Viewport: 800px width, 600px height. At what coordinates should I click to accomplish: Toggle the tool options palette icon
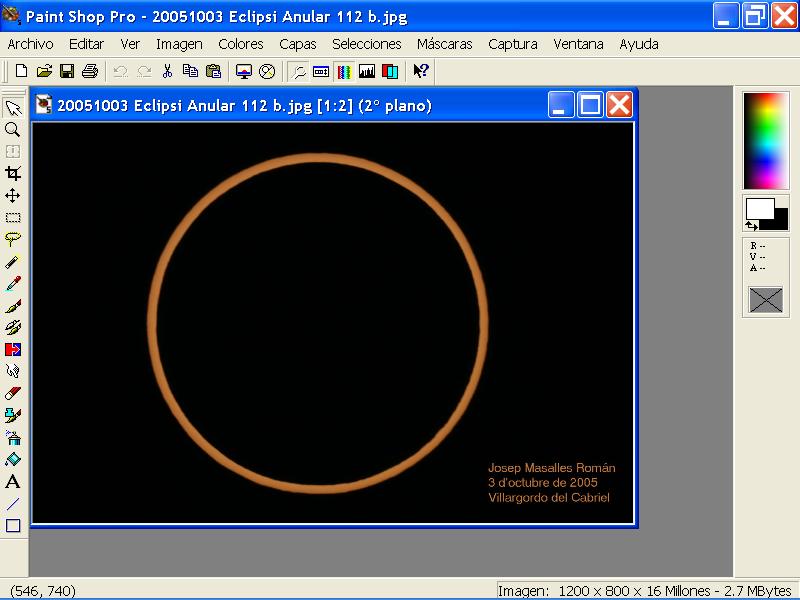point(321,71)
